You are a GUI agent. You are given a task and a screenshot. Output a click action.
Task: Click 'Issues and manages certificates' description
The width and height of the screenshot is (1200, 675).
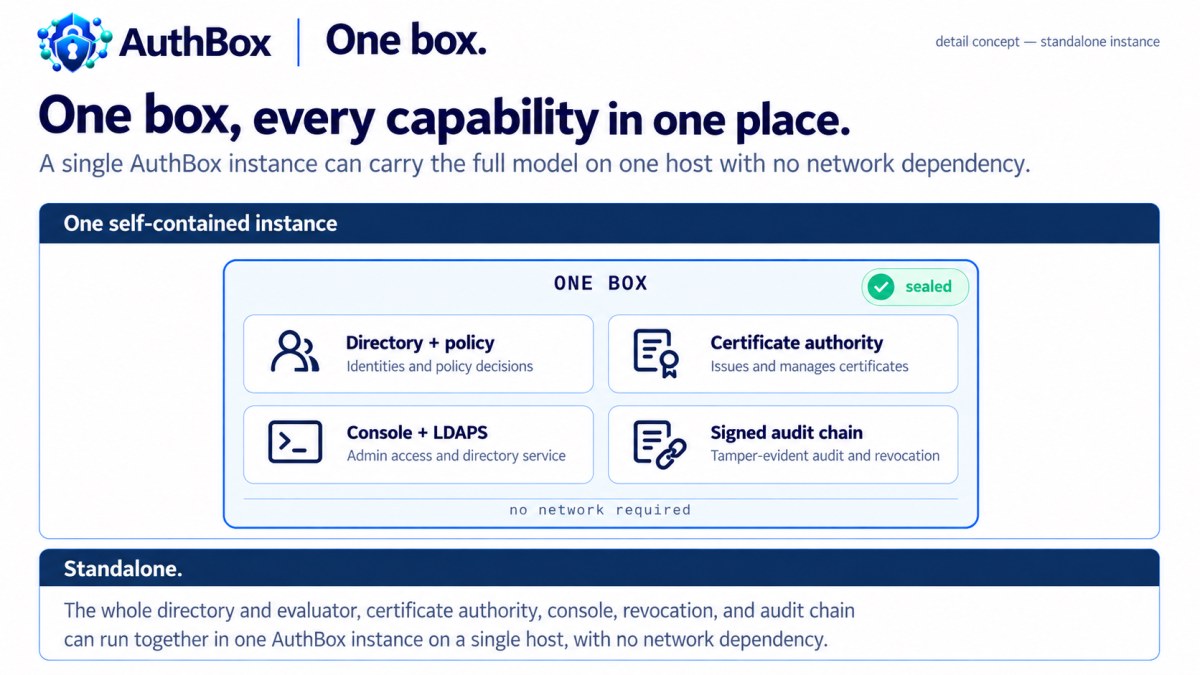pyautogui.click(x=809, y=366)
